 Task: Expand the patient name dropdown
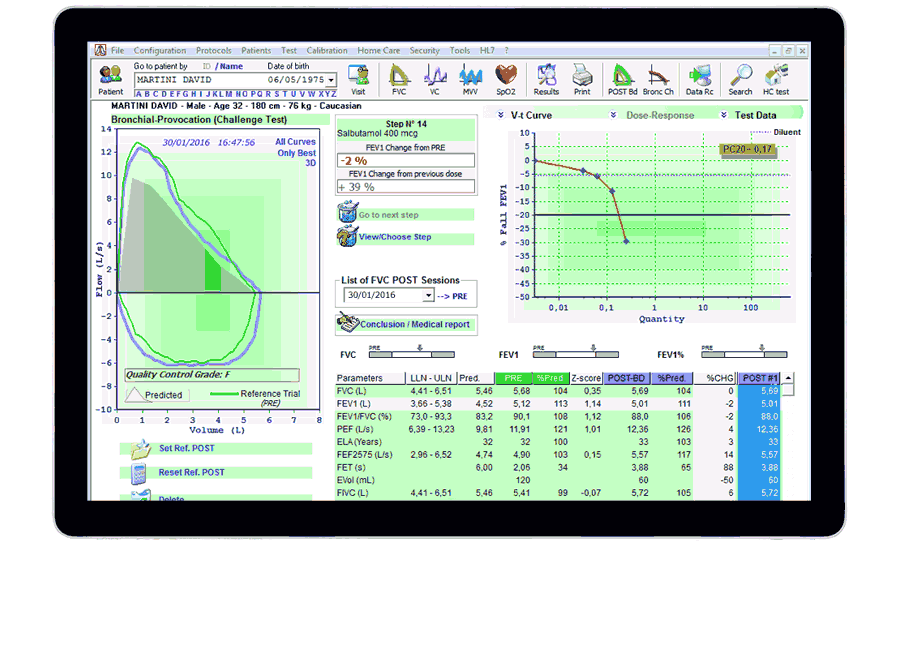pyautogui.click(x=331, y=80)
